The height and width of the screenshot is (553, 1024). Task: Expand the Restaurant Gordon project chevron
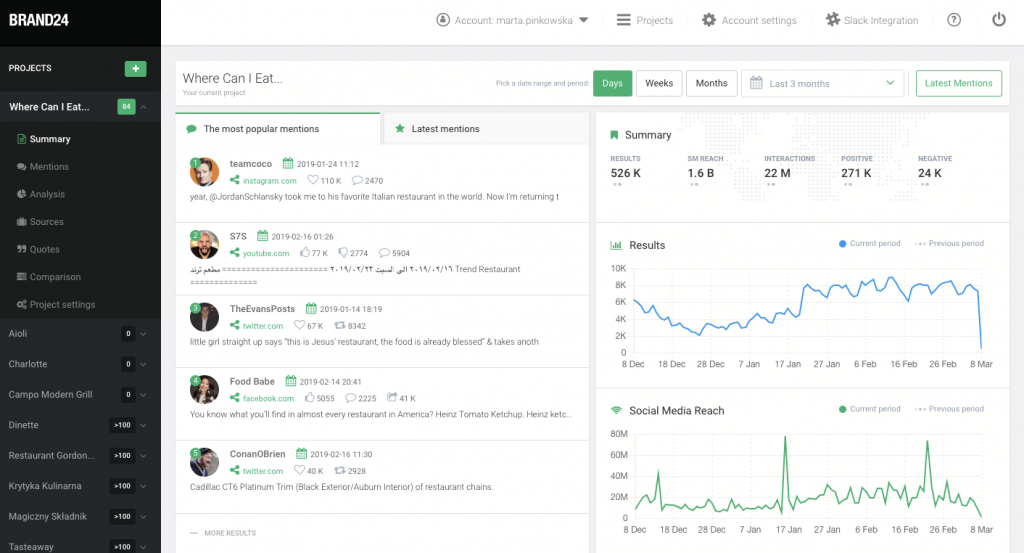[143, 456]
